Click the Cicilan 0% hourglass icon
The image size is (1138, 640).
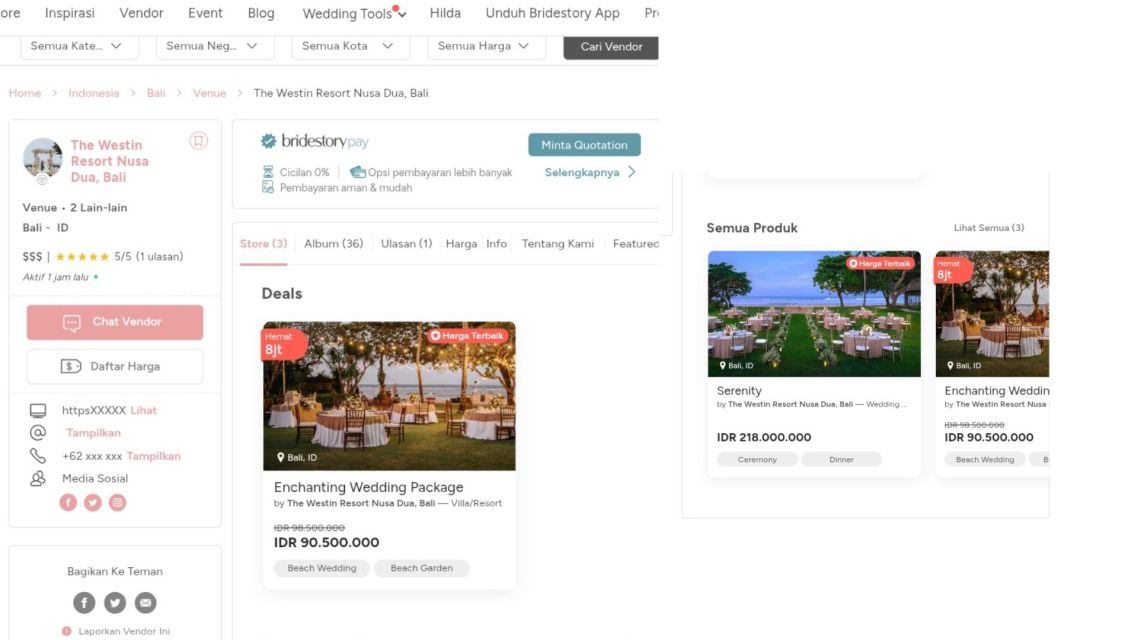click(x=268, y=172)
